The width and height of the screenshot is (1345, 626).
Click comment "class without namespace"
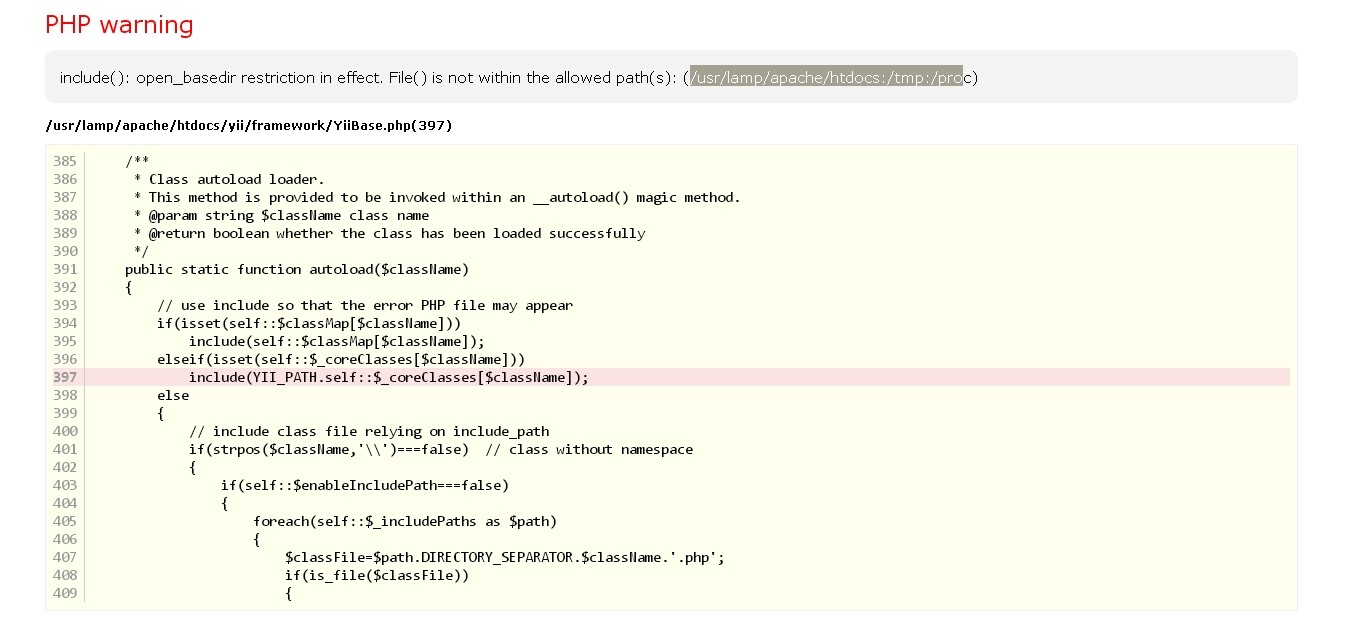click(x=589, y=449)
